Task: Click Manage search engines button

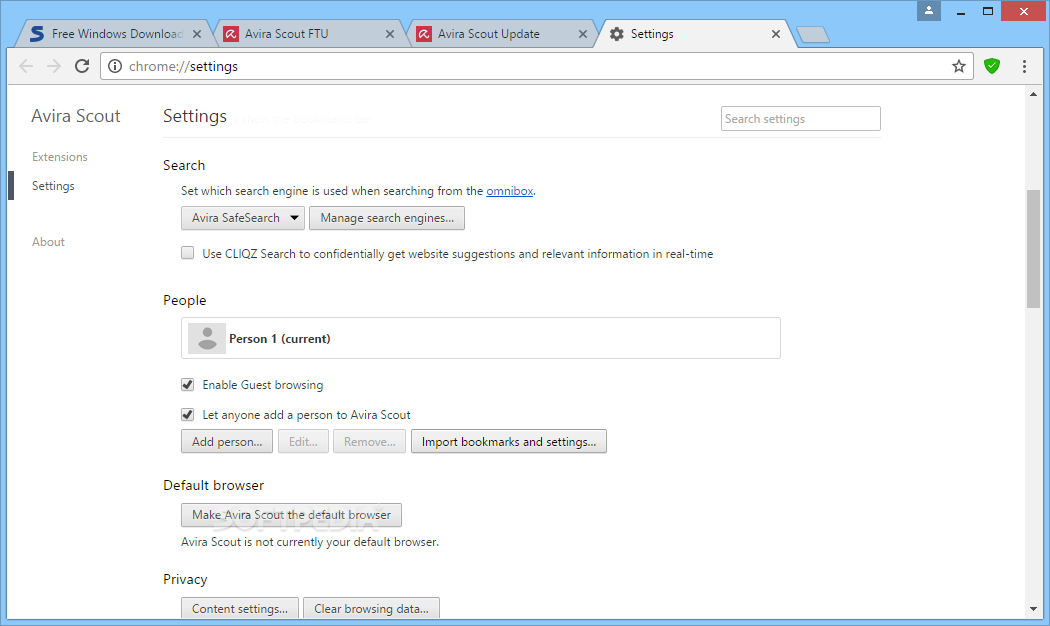Action: 386,218
